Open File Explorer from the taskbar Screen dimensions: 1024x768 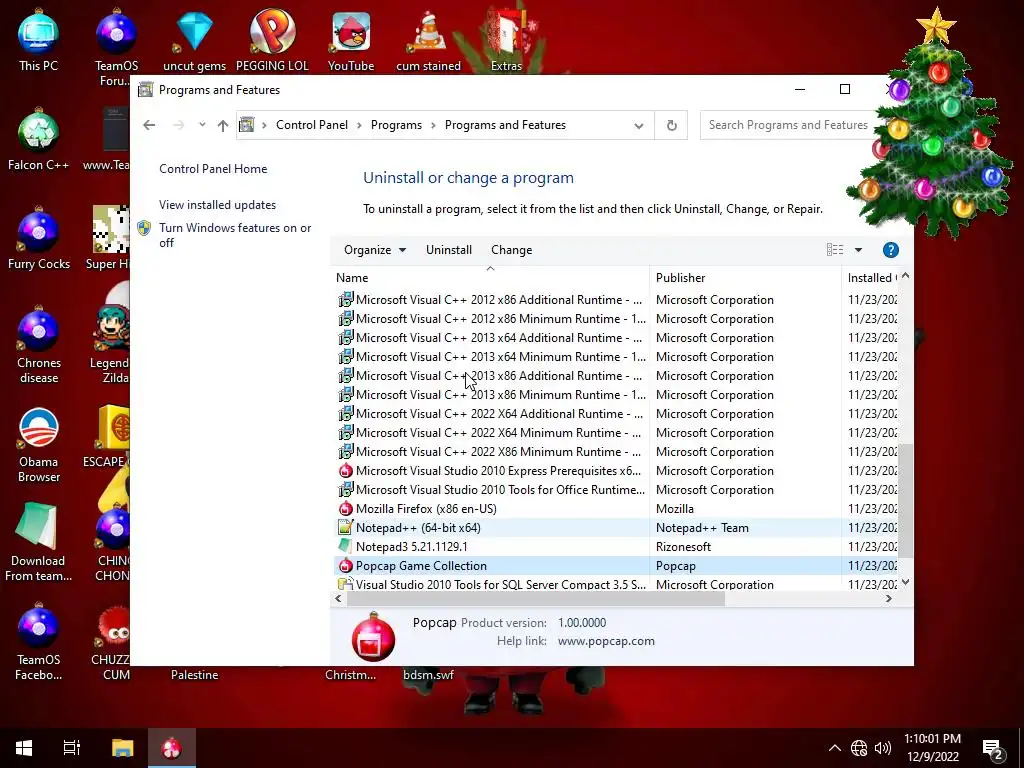tap(122, 748)
